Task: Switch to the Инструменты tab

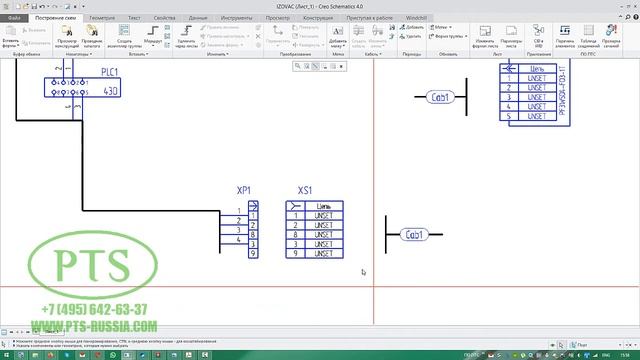Action: click(x=236, y=18)
